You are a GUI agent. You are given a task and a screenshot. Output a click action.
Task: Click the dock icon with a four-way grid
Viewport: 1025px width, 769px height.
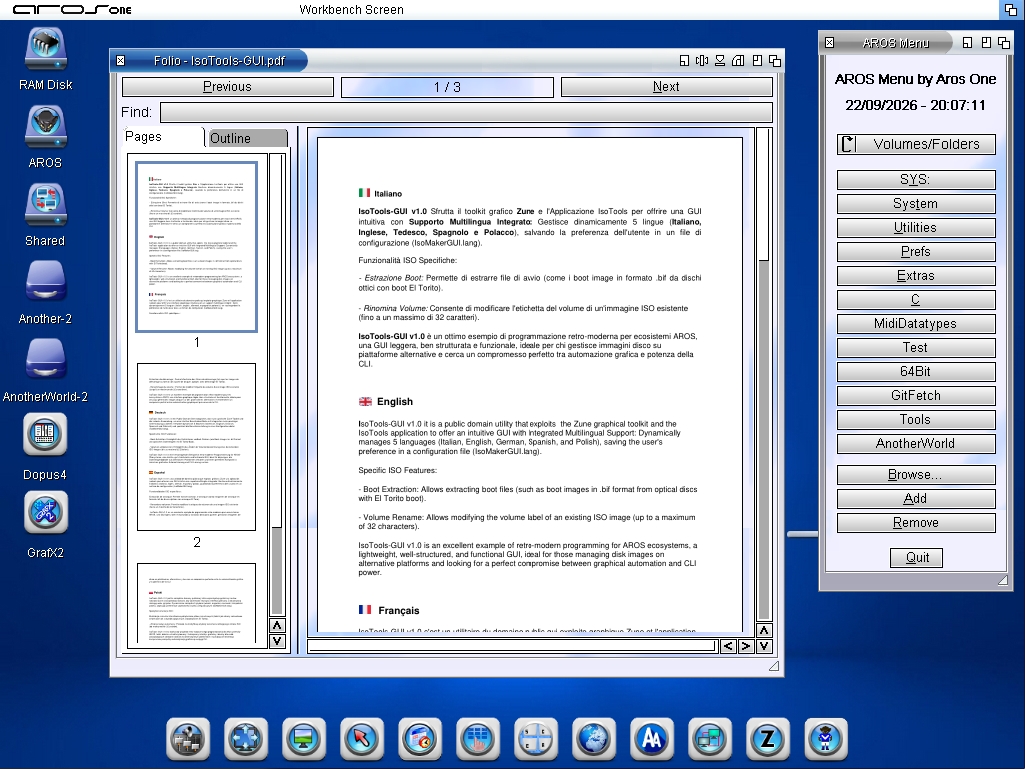pos(536,739)
